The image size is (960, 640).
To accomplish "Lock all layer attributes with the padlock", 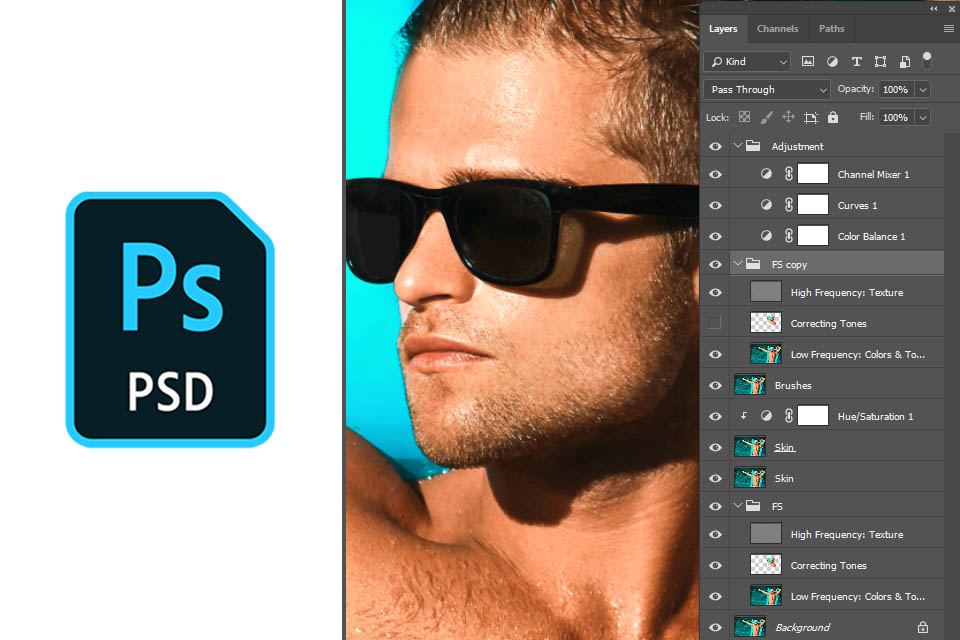I will 832,117.
